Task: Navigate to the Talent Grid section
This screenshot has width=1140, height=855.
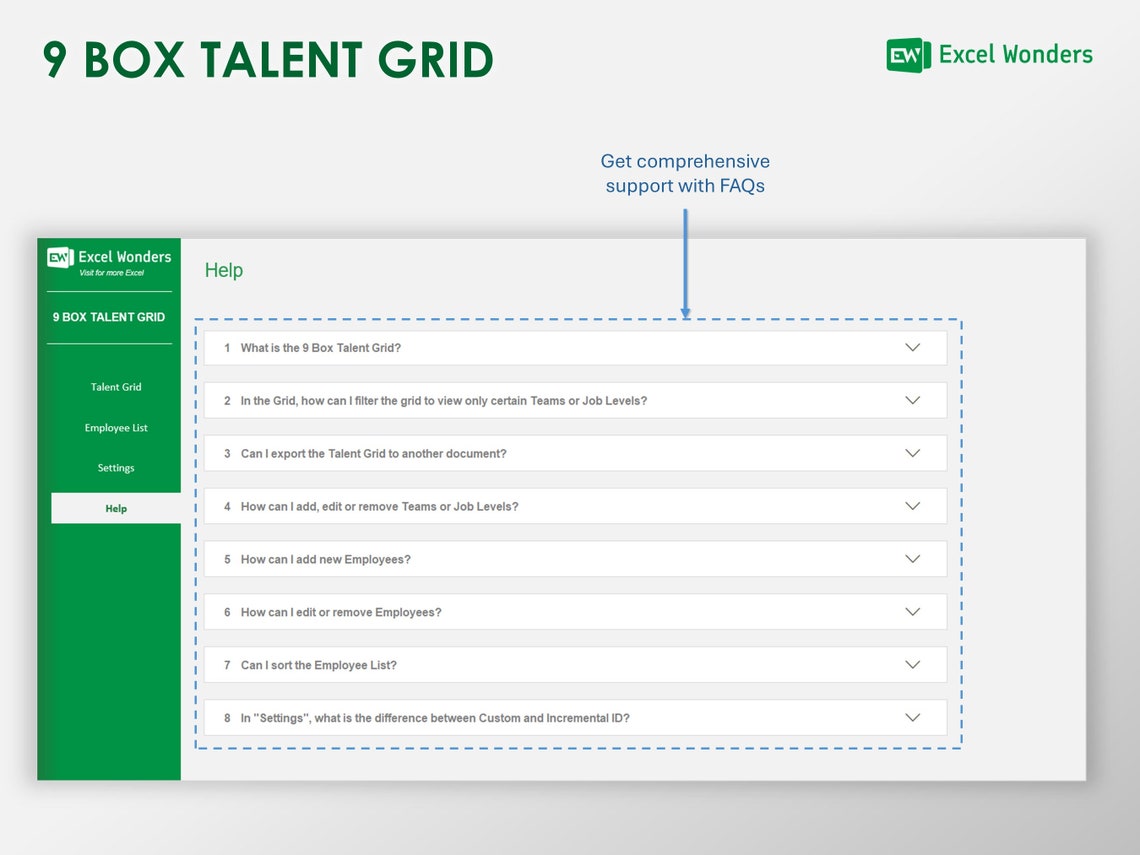Action: tap(116, 387)
